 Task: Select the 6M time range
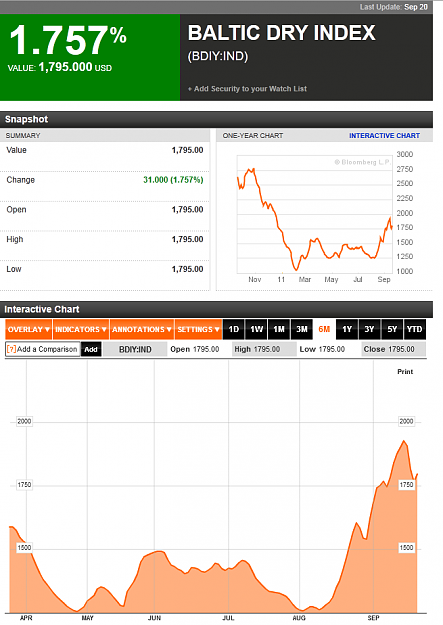click(324, 329)
